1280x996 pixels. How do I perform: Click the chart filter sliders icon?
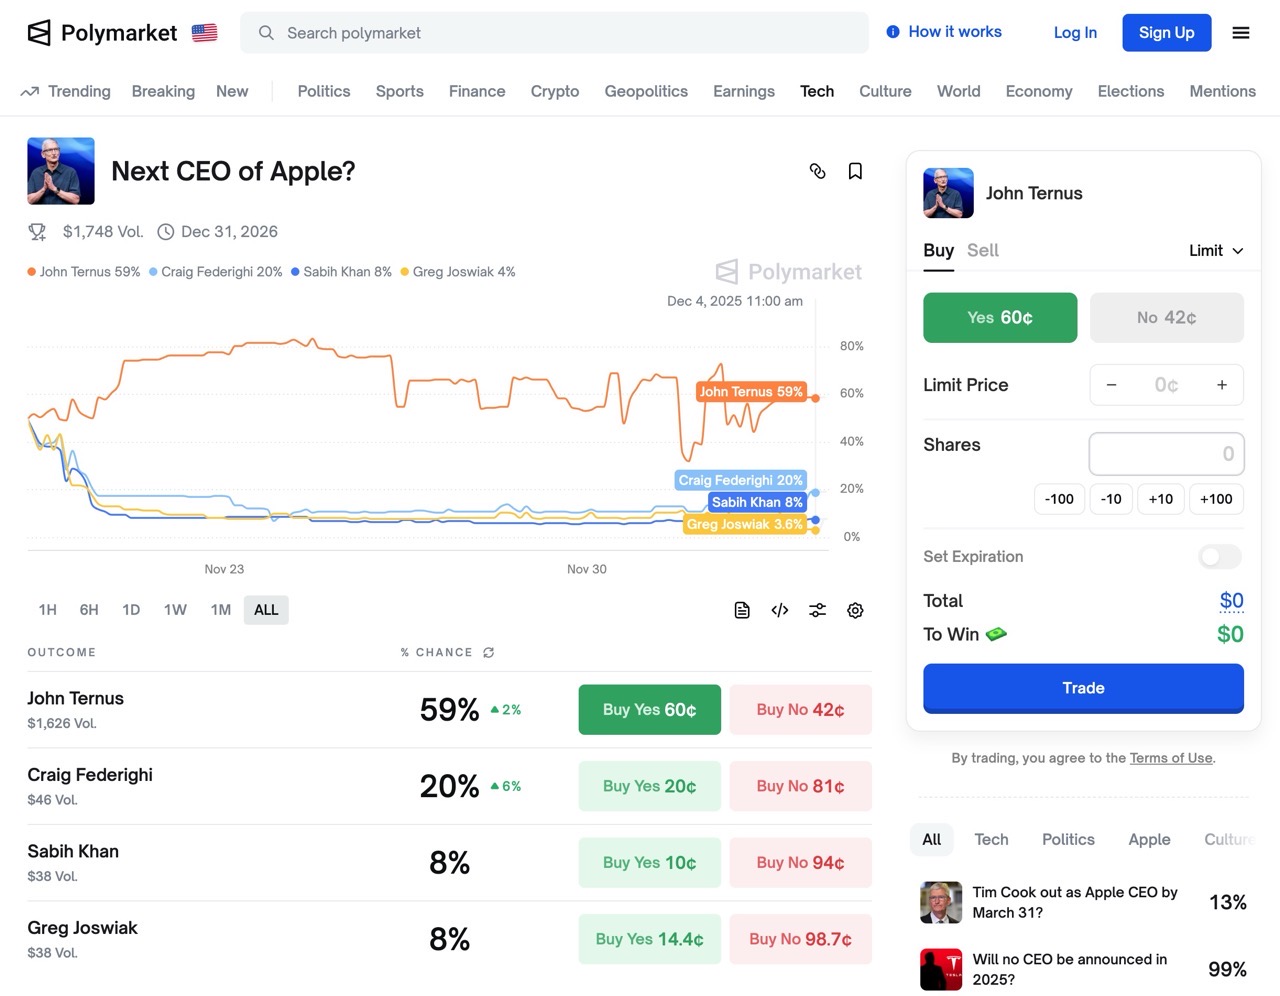point(817,610)
